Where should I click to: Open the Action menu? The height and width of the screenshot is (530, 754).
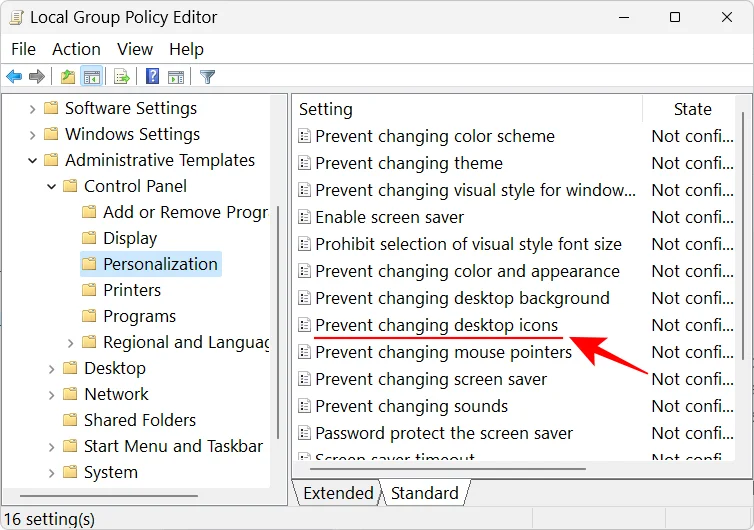point(76,49)
